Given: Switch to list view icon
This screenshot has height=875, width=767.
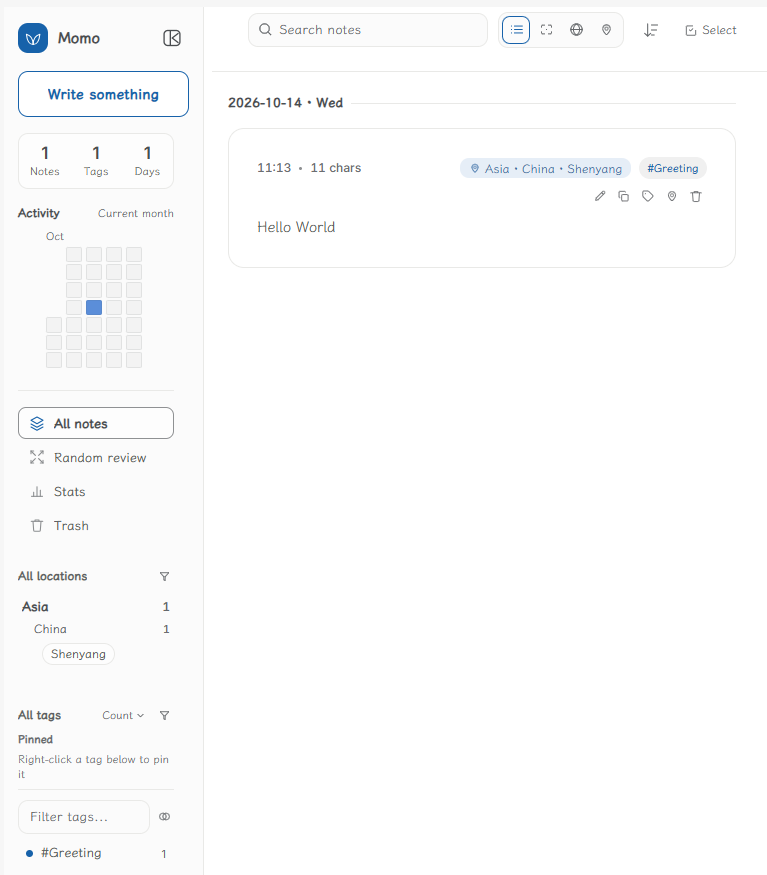Looking at the screenshot, I should click(x=516, y=30).
